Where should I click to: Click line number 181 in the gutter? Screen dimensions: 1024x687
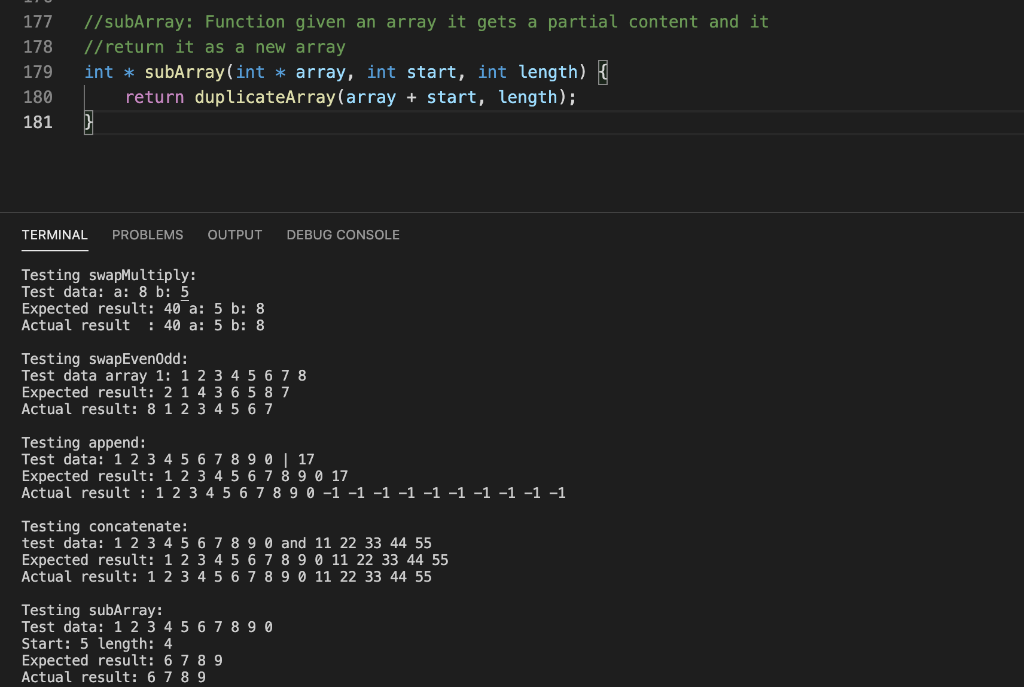[39, 122]
